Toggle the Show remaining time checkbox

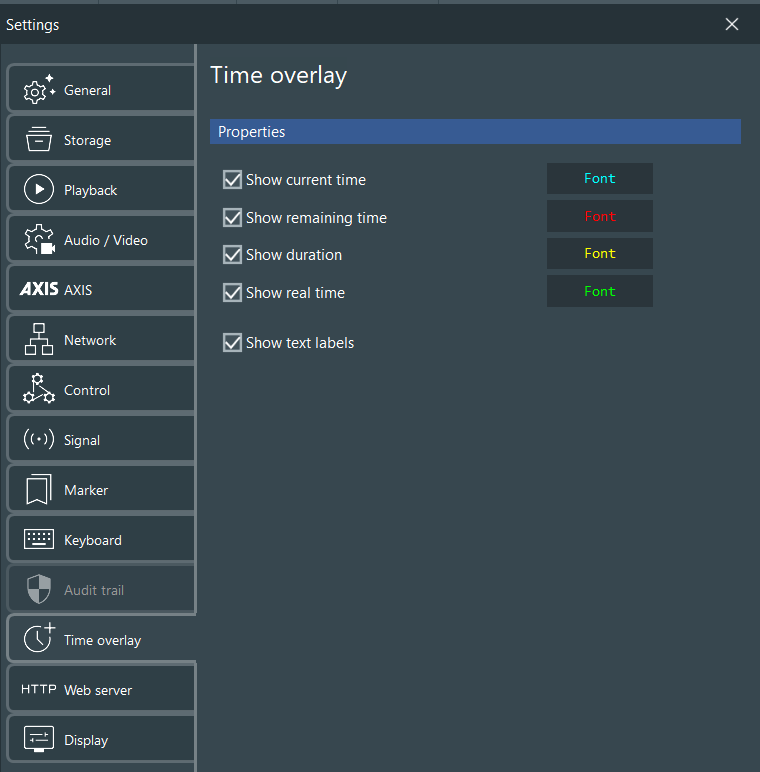tap(232, 218)
